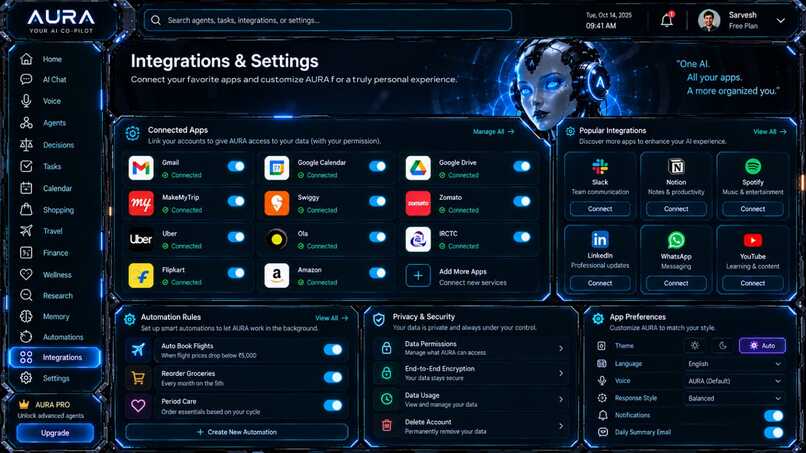
Task: Click the IRCTC app icon
Action: [418, 239]
